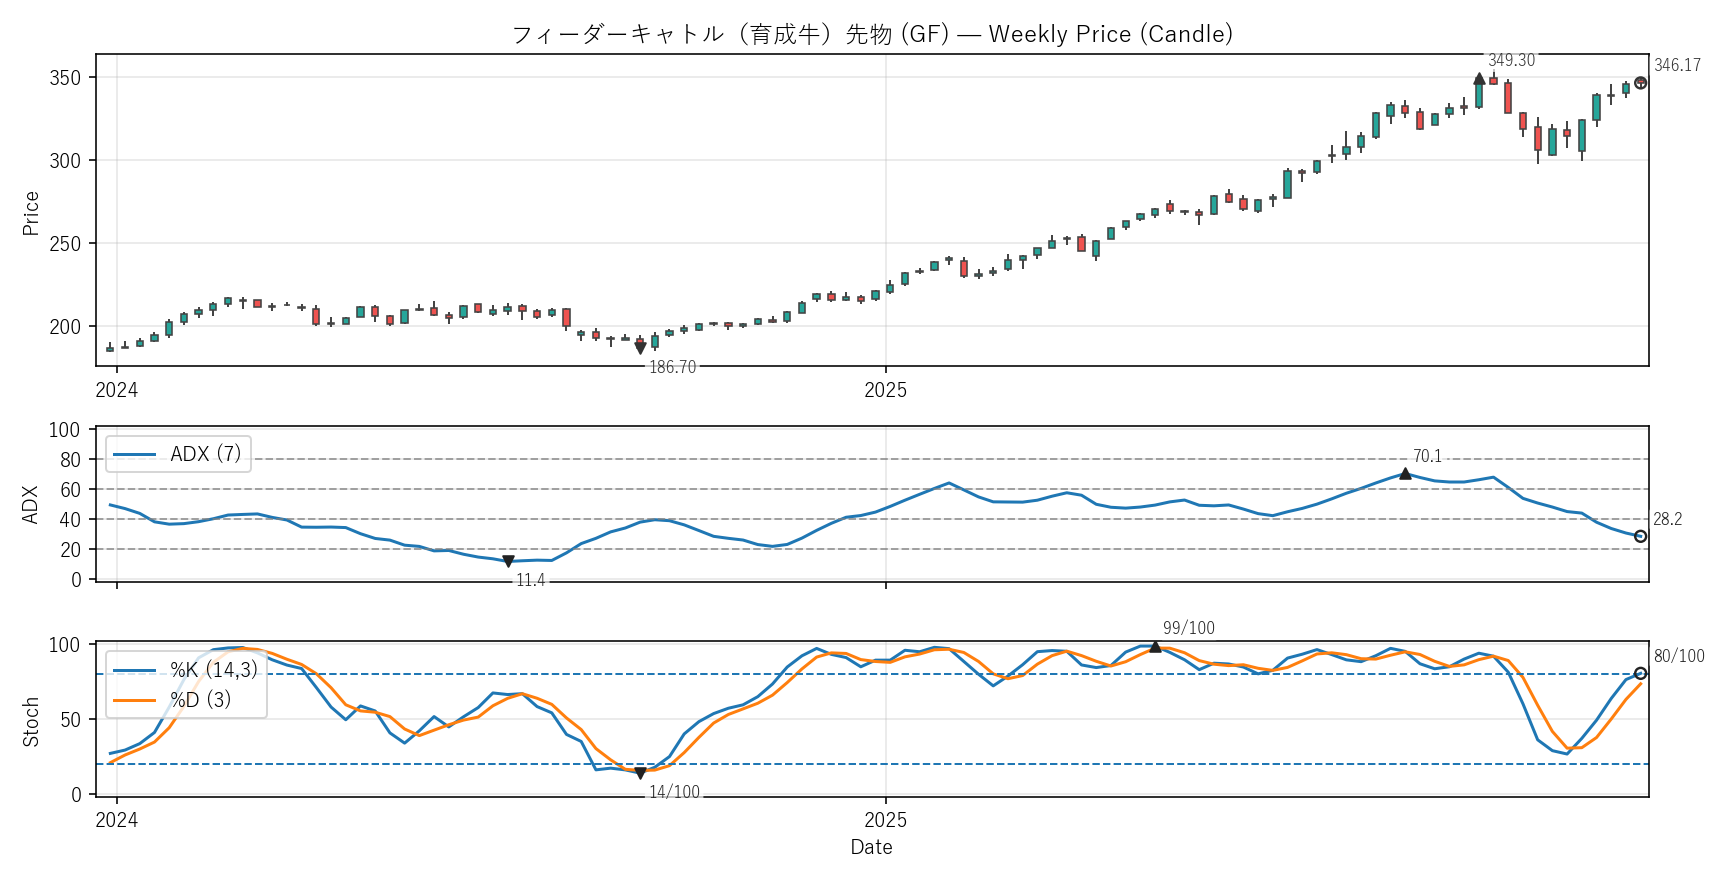Click the blue ADX line swatch in legend
Image resolution: width=1728 pixels, height=878 pixels.
tap(135, 454)
